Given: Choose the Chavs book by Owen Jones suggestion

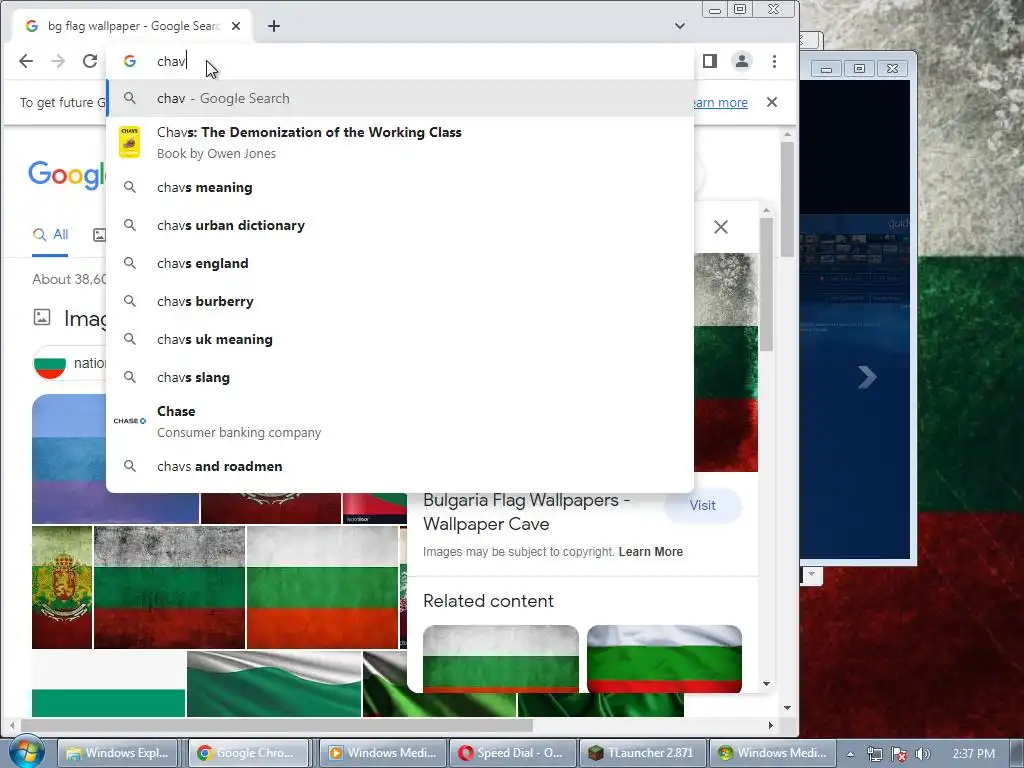Looking at the screenshot, I should point(400,142).
